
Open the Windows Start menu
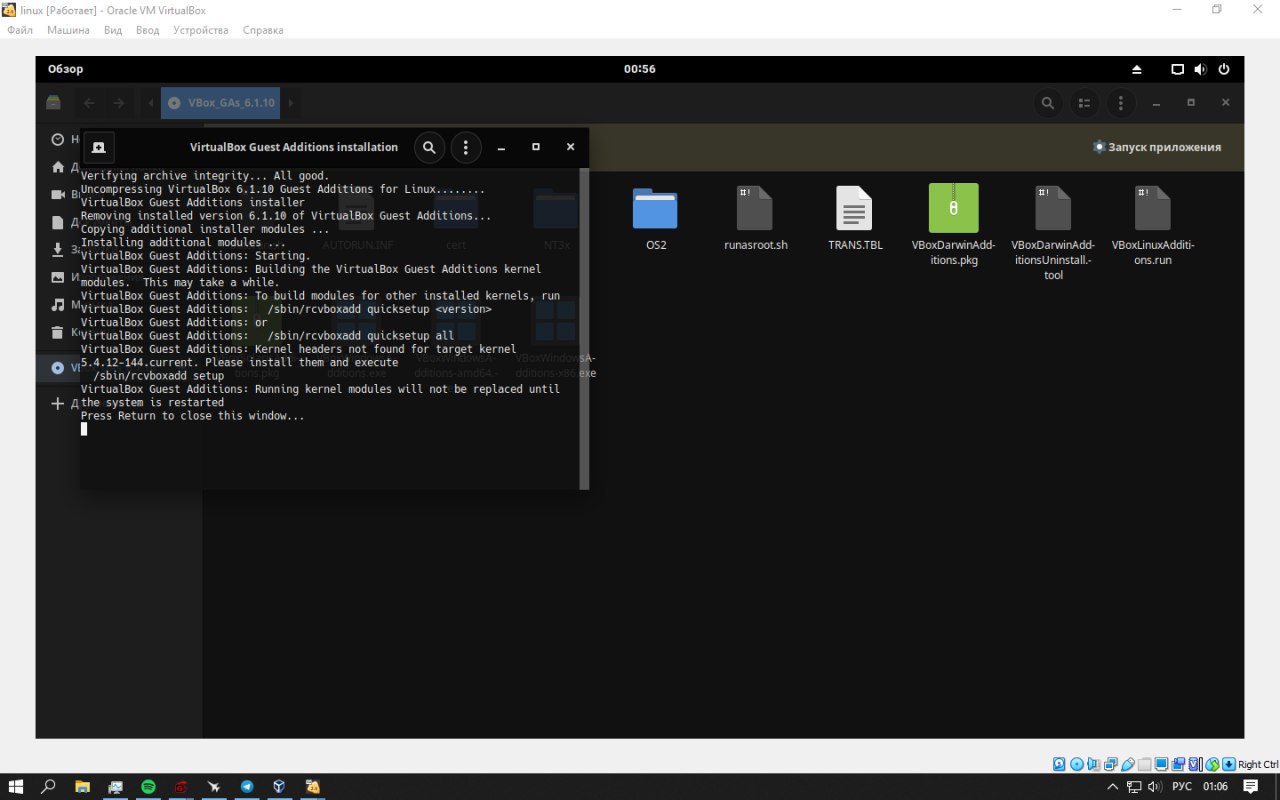pos(16,787)
